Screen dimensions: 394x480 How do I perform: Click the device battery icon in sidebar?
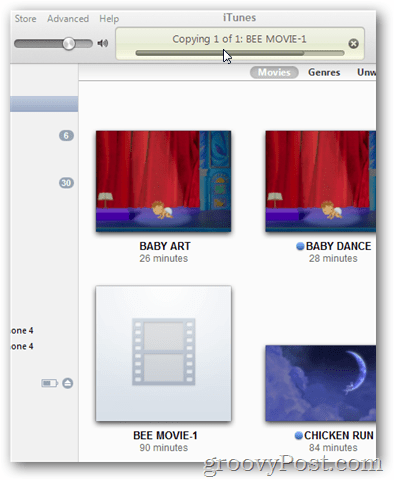click(x=49, y=383)
